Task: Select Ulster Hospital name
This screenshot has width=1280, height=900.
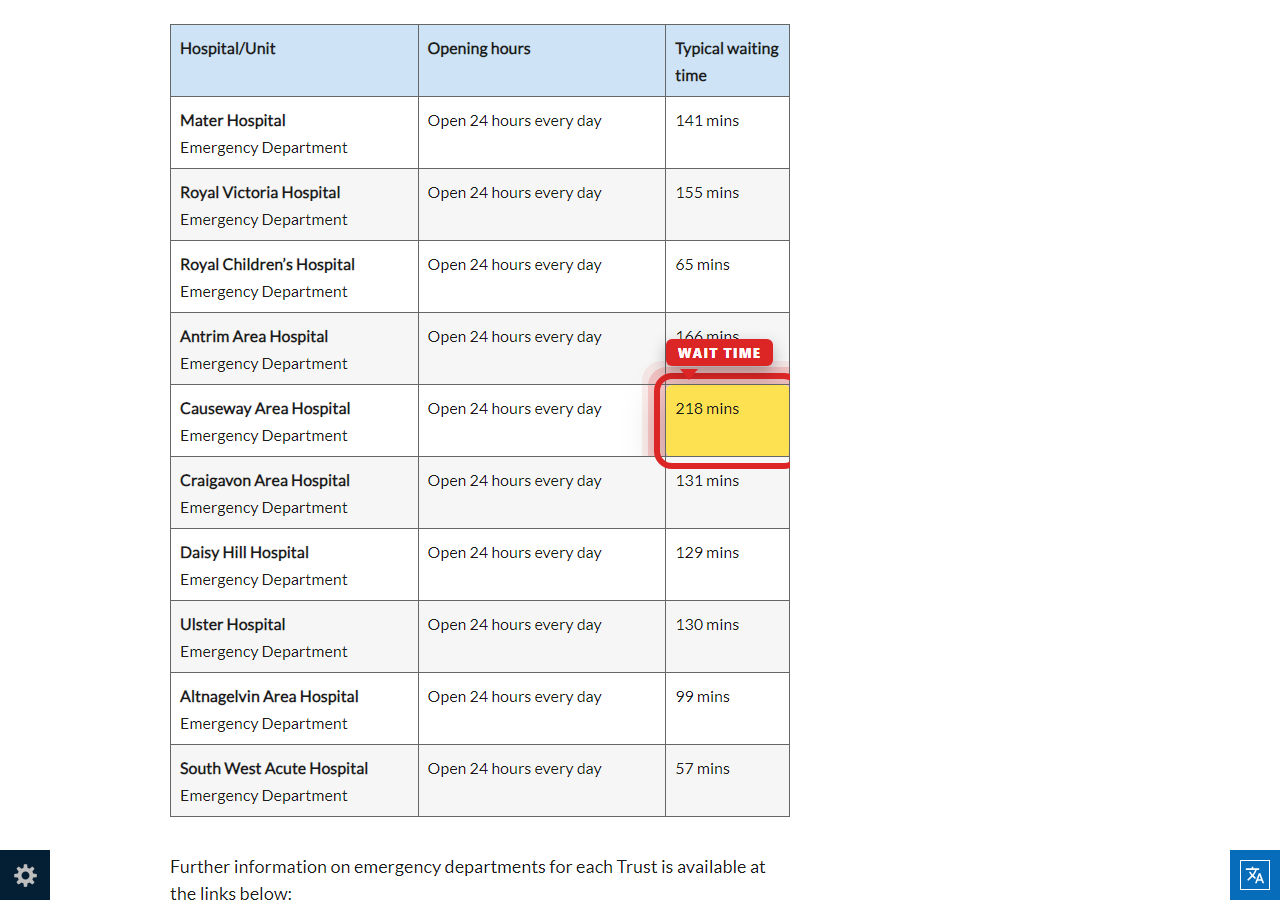Action: pos(233,624)
